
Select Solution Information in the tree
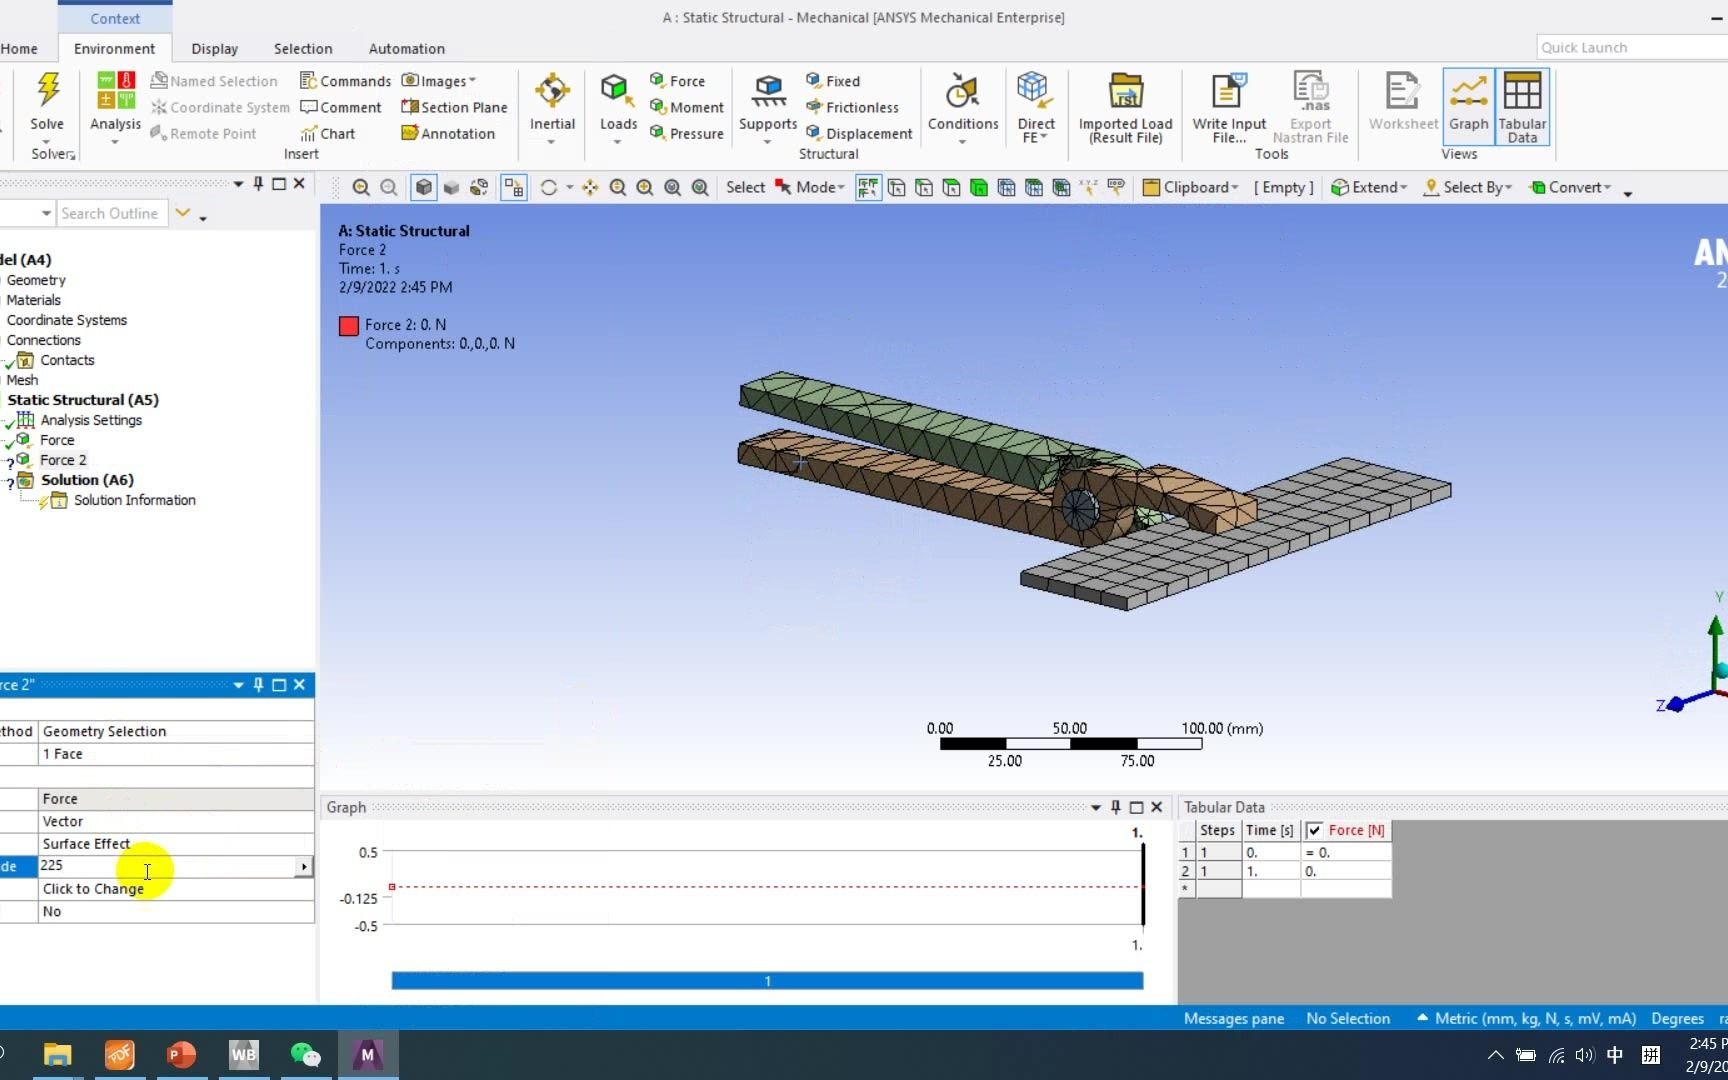pos(134,500)
